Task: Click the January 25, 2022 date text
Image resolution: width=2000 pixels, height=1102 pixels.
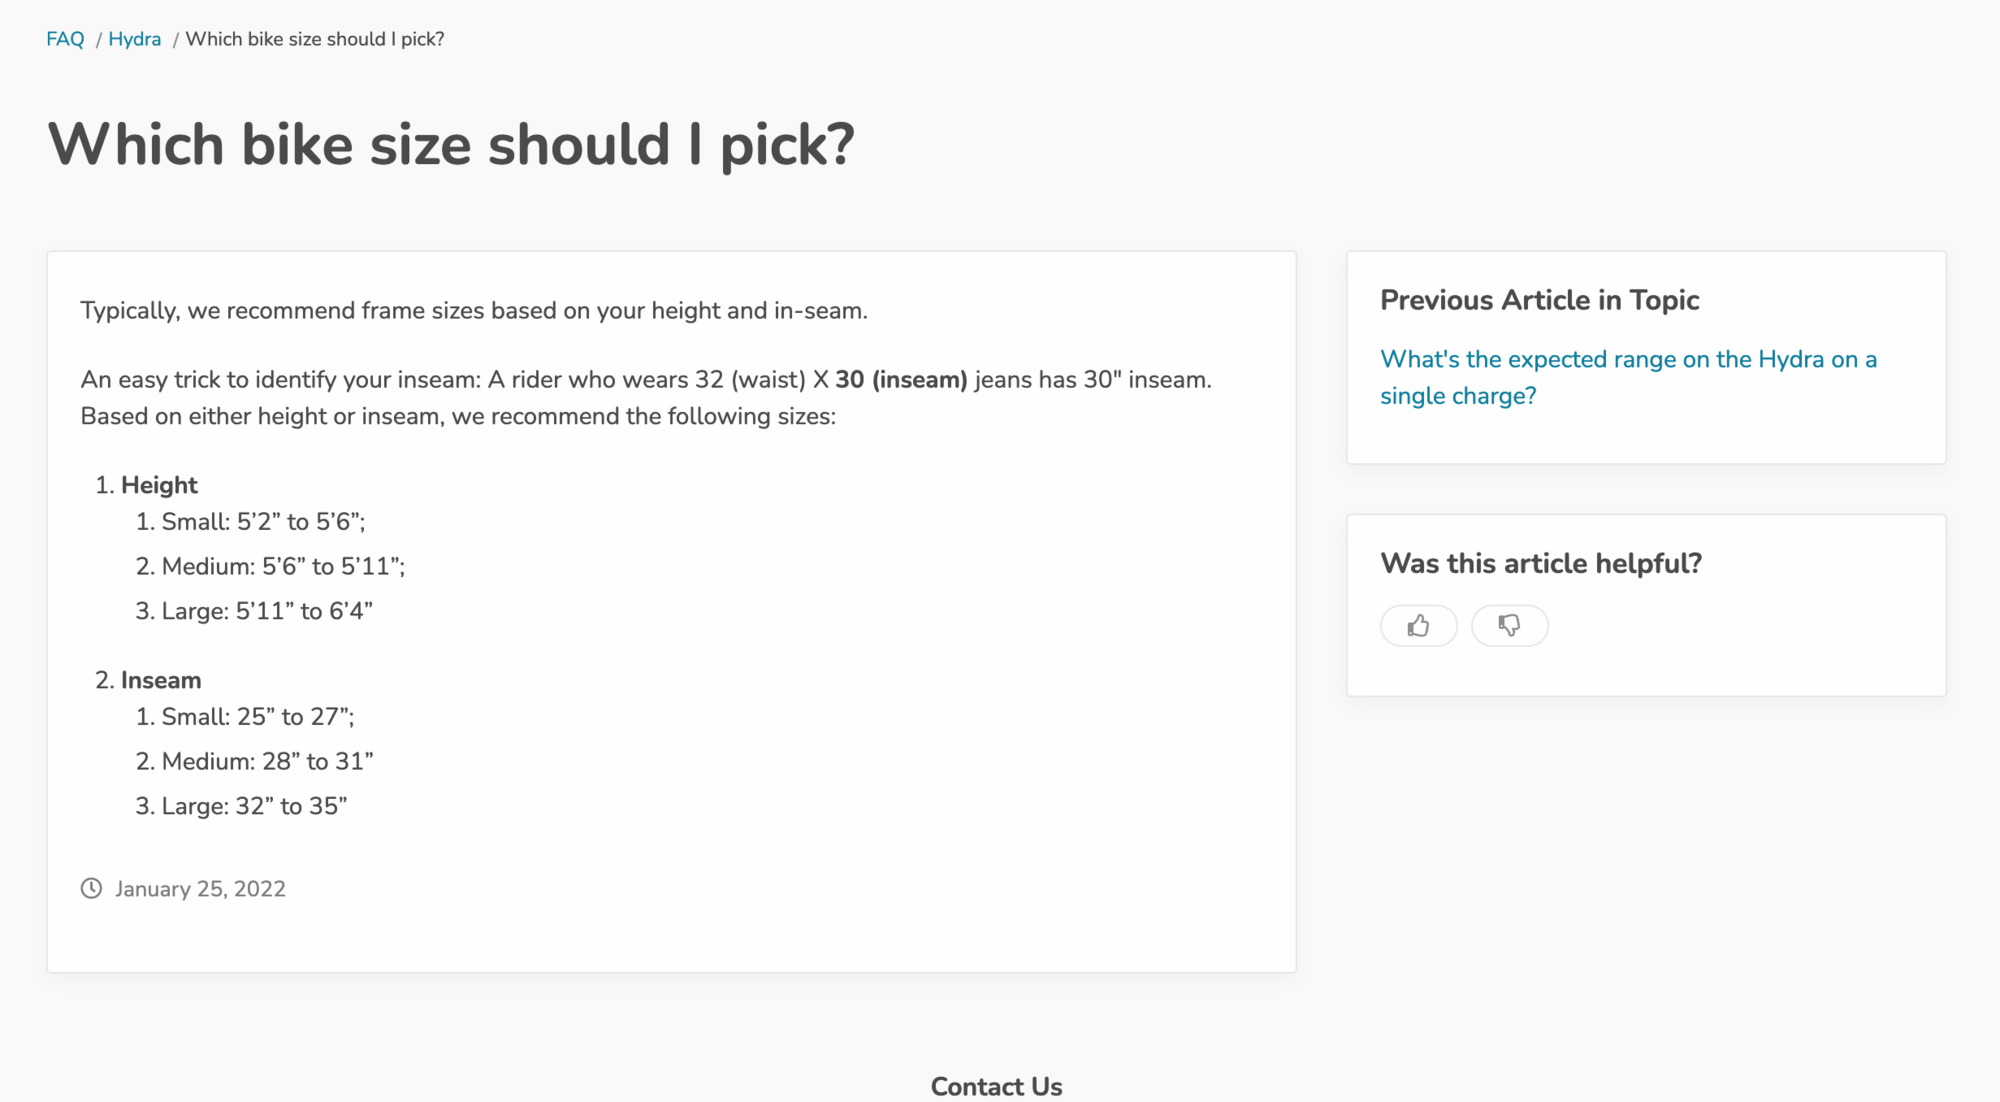Action: [200, 889]
